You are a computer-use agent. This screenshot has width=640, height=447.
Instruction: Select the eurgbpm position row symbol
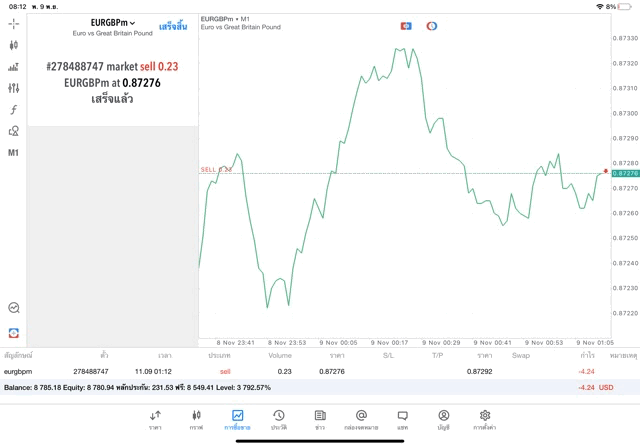[x=18, y=371]
